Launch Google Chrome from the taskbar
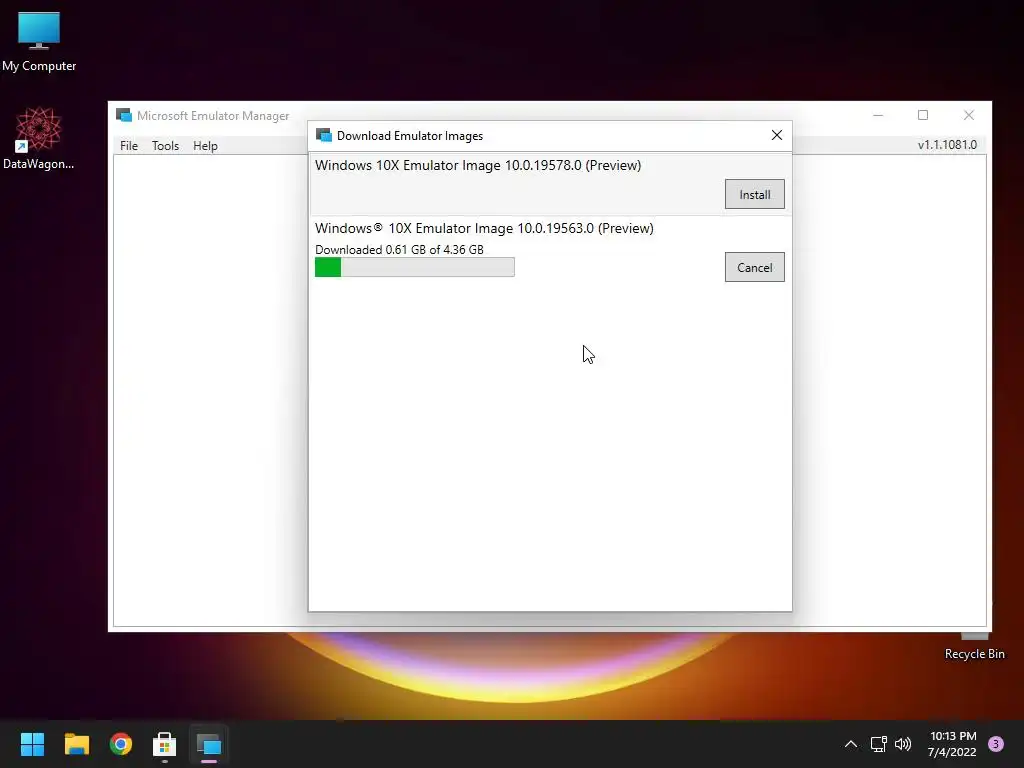The width and height of the screenshot is (1024, 768). [x=121, y=744]
